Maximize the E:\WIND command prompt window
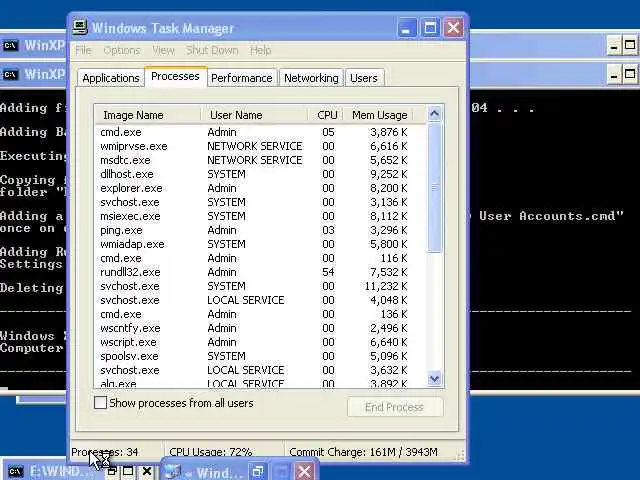 pyautogui.click(x=128, y=471)
